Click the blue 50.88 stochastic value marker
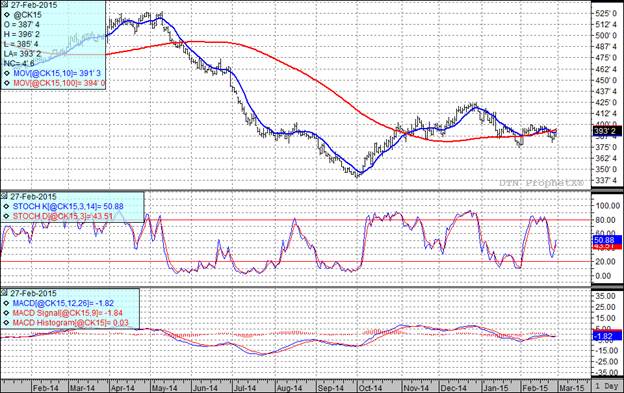The height and width of the screenshot is (393, 624). coord(607,240)
